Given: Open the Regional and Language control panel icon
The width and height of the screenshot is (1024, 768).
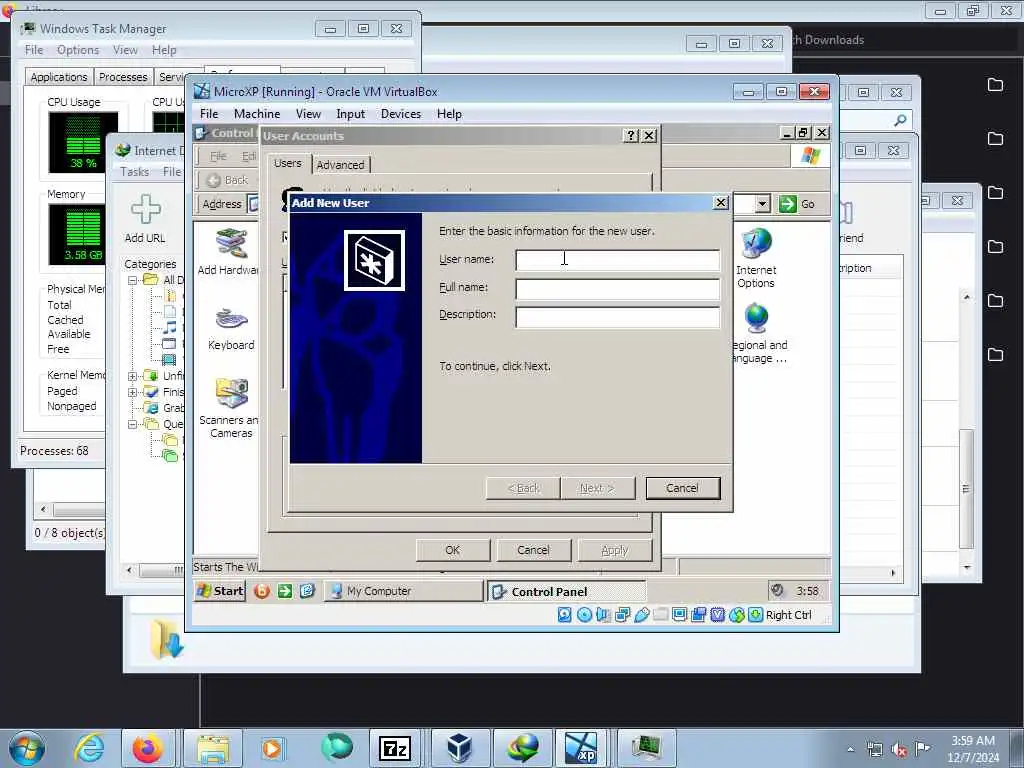Looking at the screenshot, I should click(759, 333).
